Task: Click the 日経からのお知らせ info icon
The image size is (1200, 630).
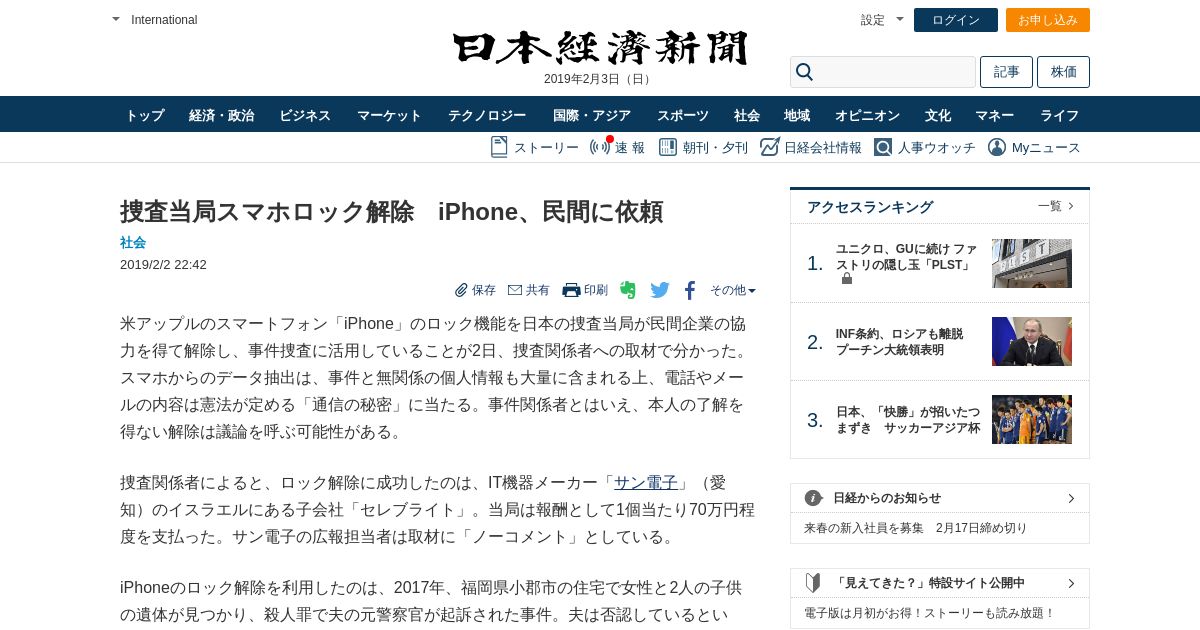Action: 814,498
